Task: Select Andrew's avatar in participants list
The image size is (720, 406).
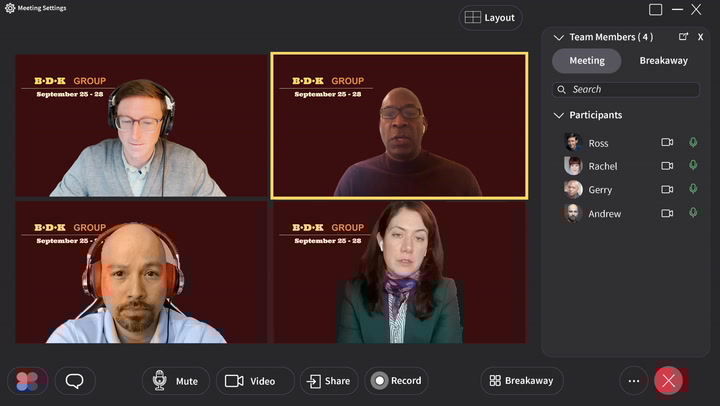Action: (x=573, y=213)
